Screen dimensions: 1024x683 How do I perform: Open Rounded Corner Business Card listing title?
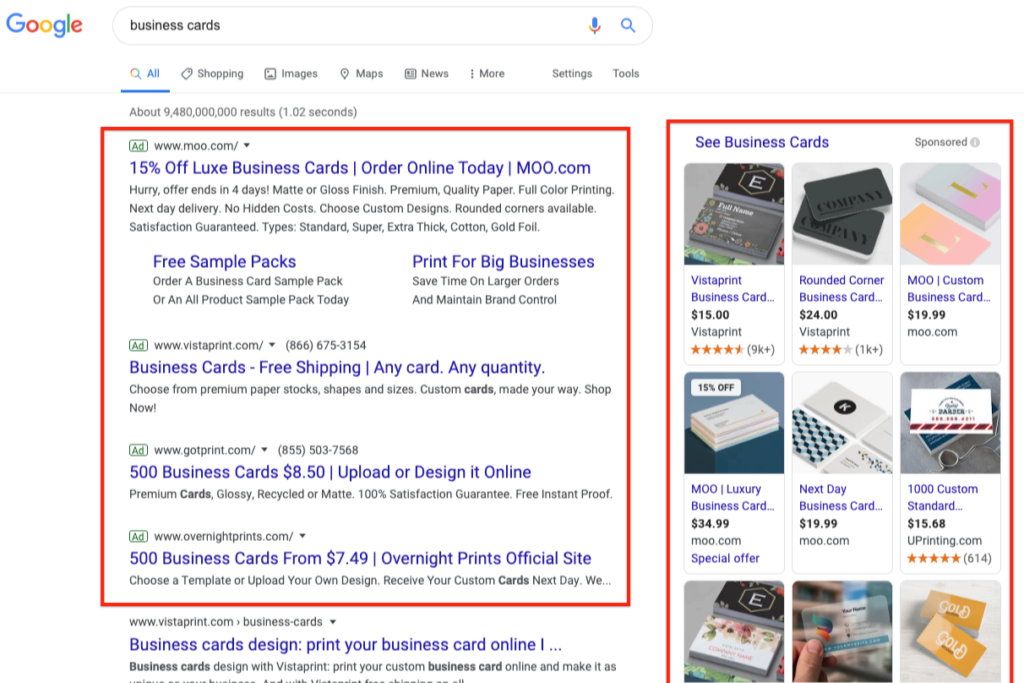(841, 289)
